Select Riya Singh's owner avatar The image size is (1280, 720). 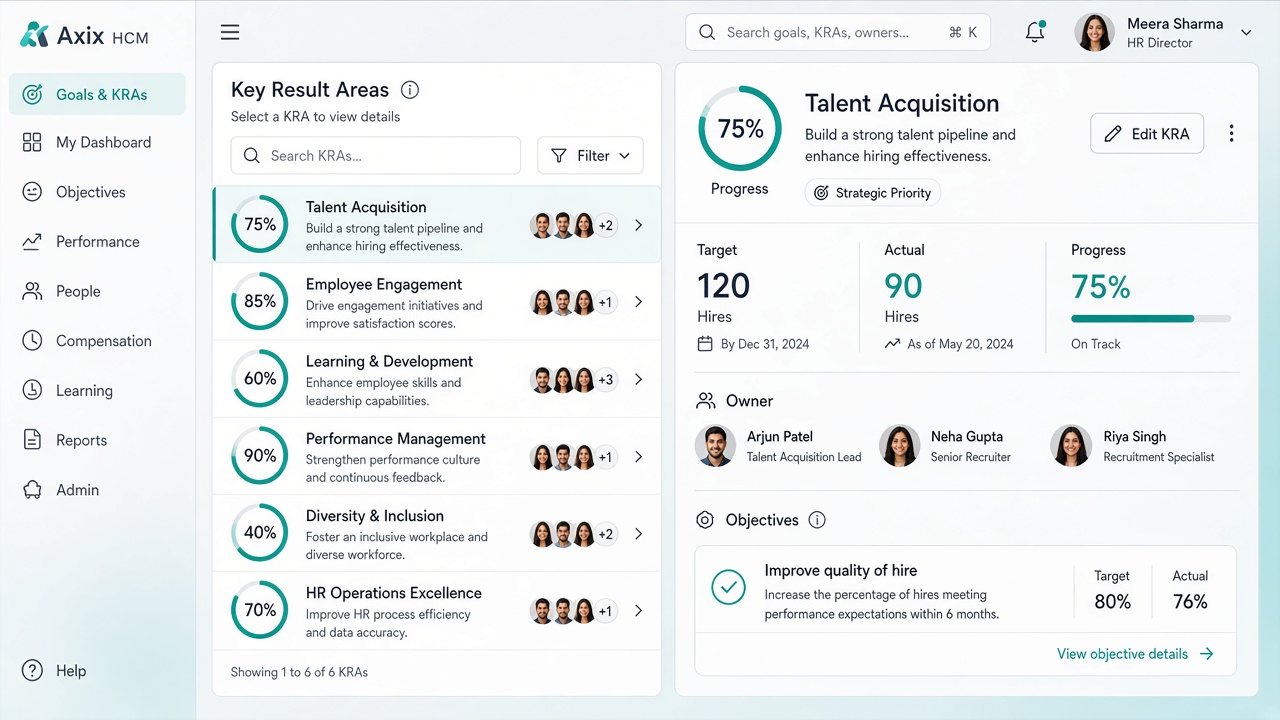(1071, 446)
